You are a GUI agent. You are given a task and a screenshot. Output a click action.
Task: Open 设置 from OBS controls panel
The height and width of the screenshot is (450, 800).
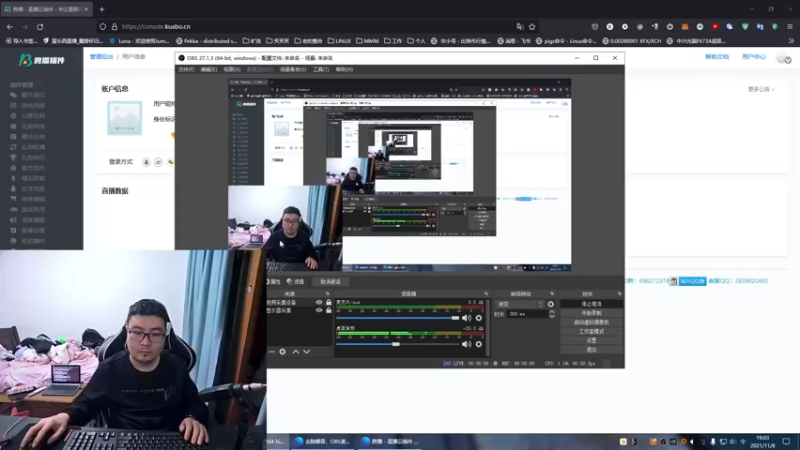tap(591, 340)
